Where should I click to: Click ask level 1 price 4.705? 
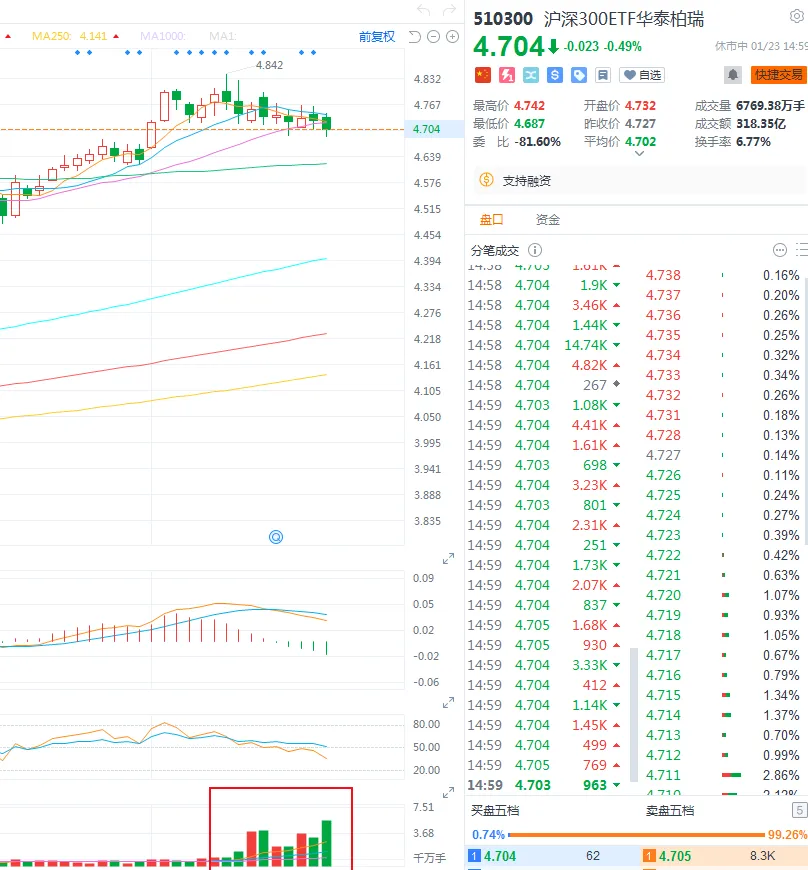coord(675,856)
